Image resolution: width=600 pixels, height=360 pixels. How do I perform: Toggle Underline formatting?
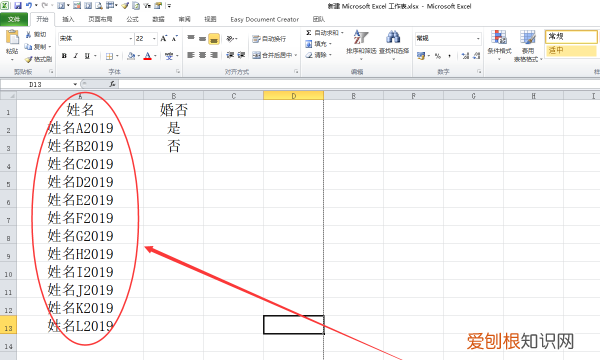(87, 56)
